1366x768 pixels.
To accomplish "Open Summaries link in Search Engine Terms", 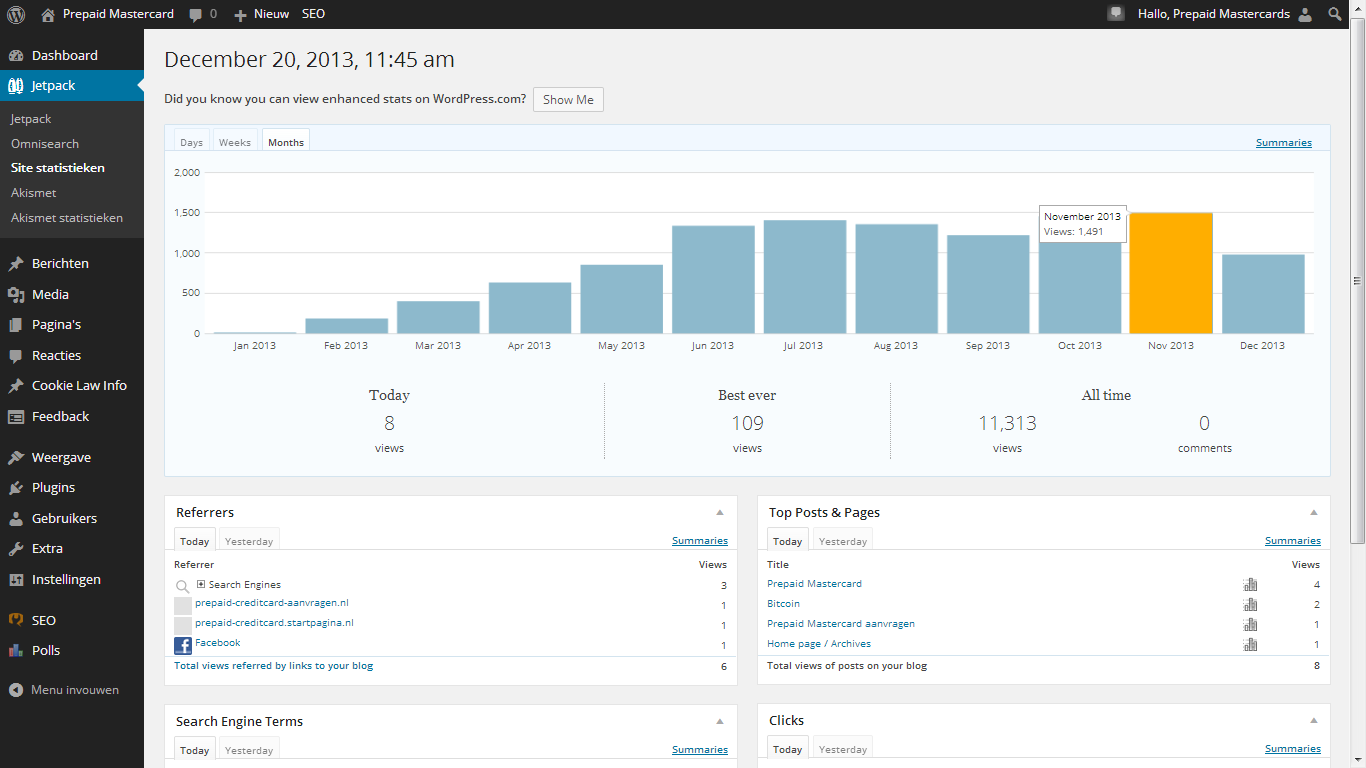I will point(700,750).
